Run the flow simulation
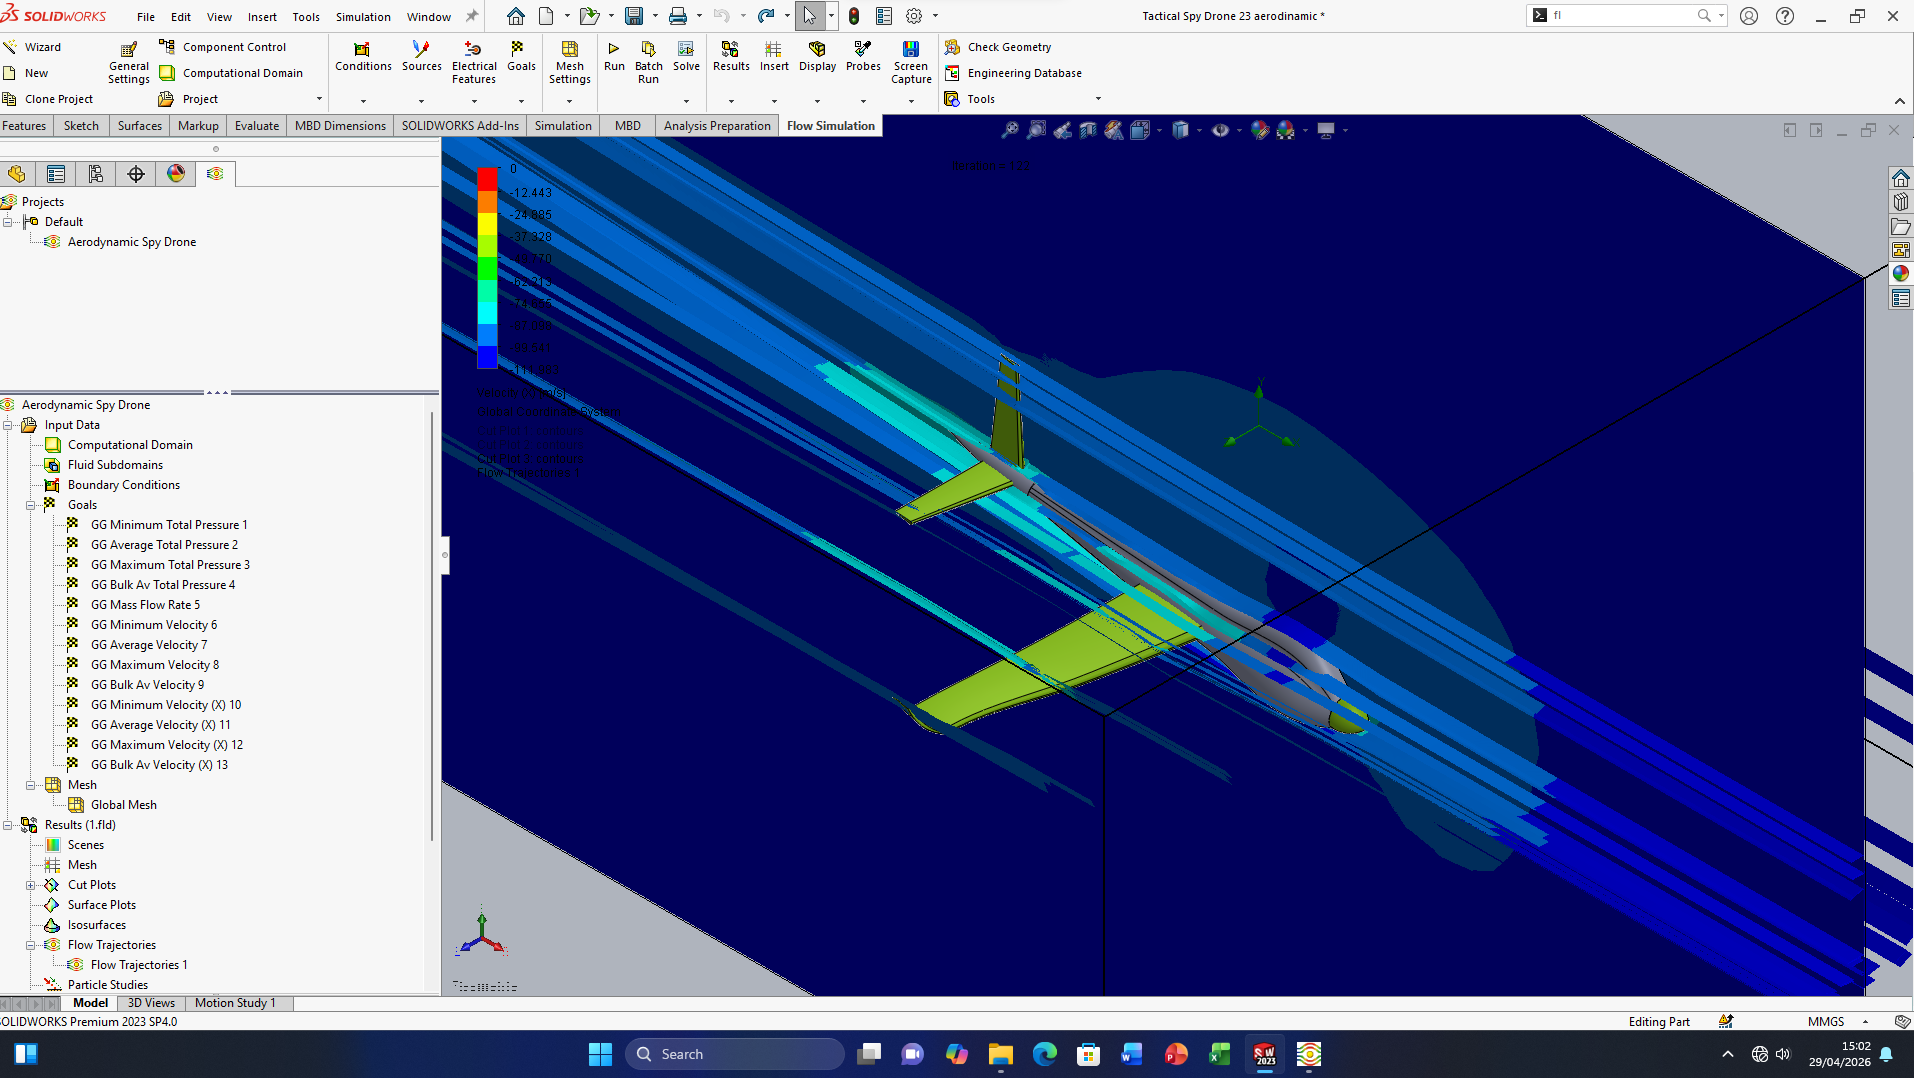Viewport: 1914px width, 1078px height. click(614, 56)
